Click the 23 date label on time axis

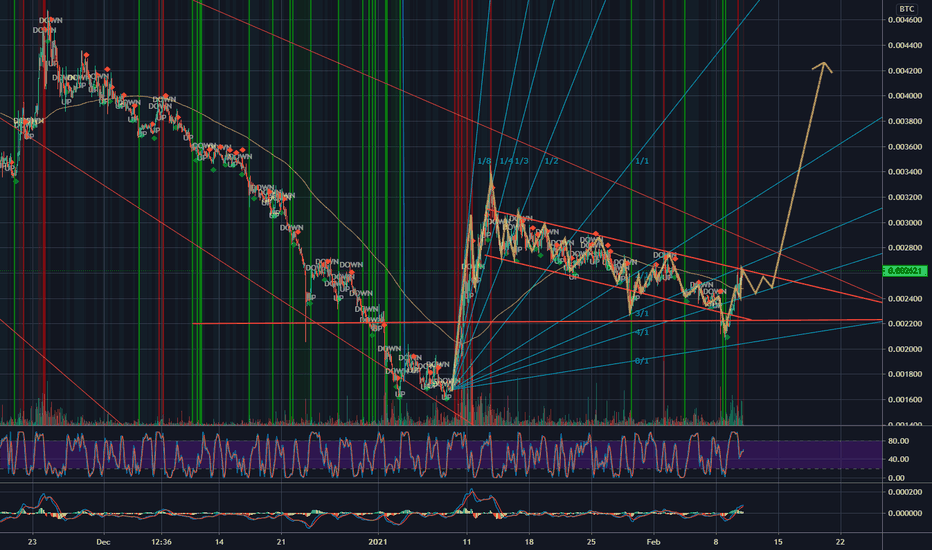(32, 542)
